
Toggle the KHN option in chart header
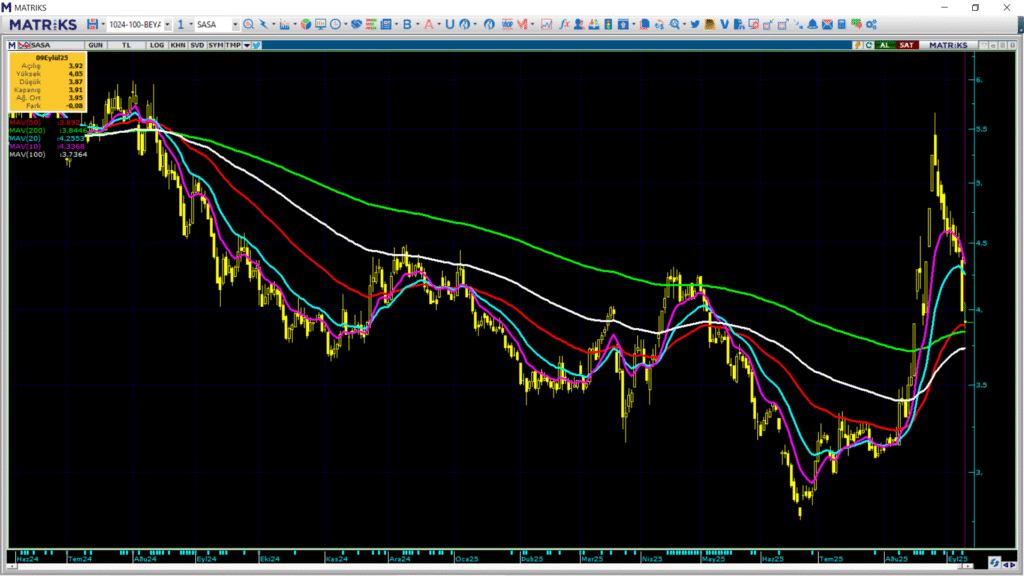coord(178,45)
